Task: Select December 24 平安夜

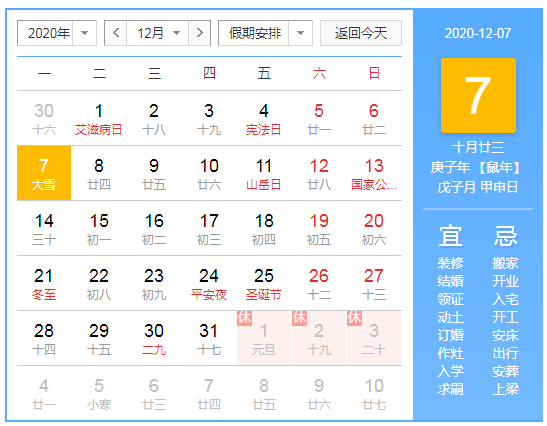Action: pyautogui.click(x=209, y=283)
